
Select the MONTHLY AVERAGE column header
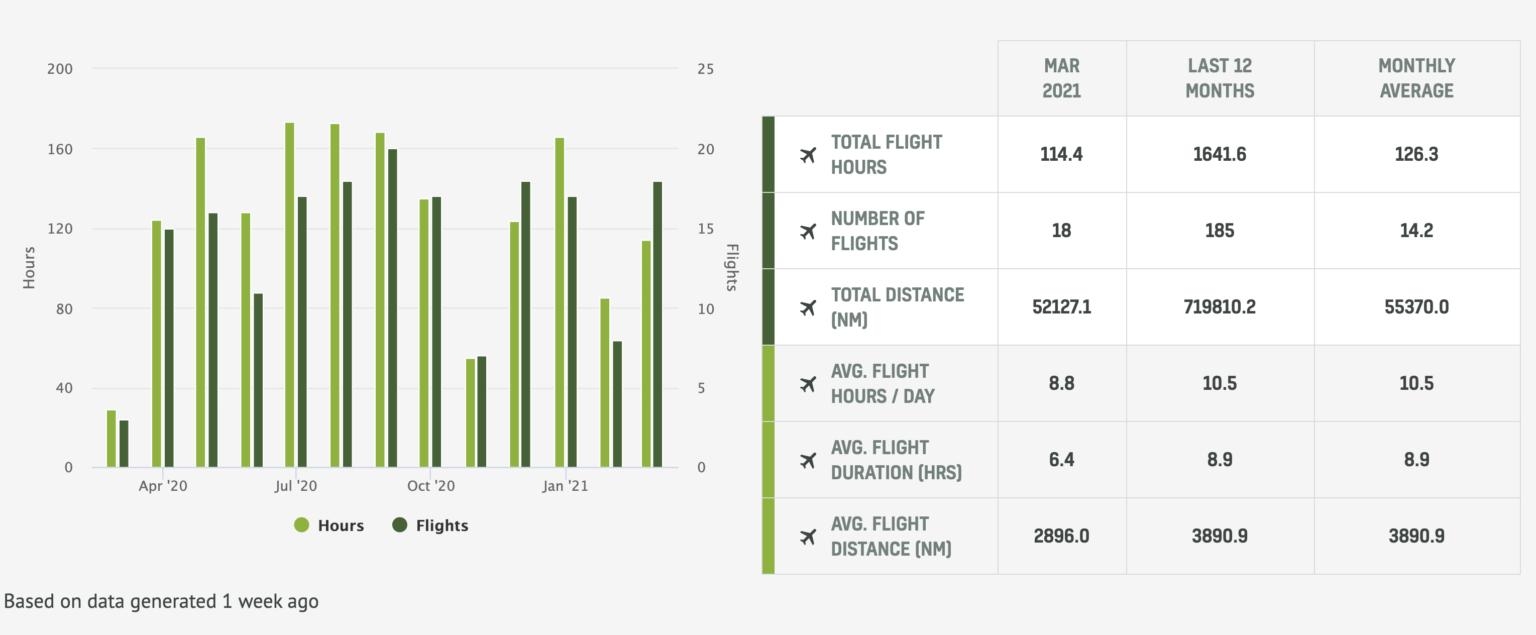(1416, 78)
